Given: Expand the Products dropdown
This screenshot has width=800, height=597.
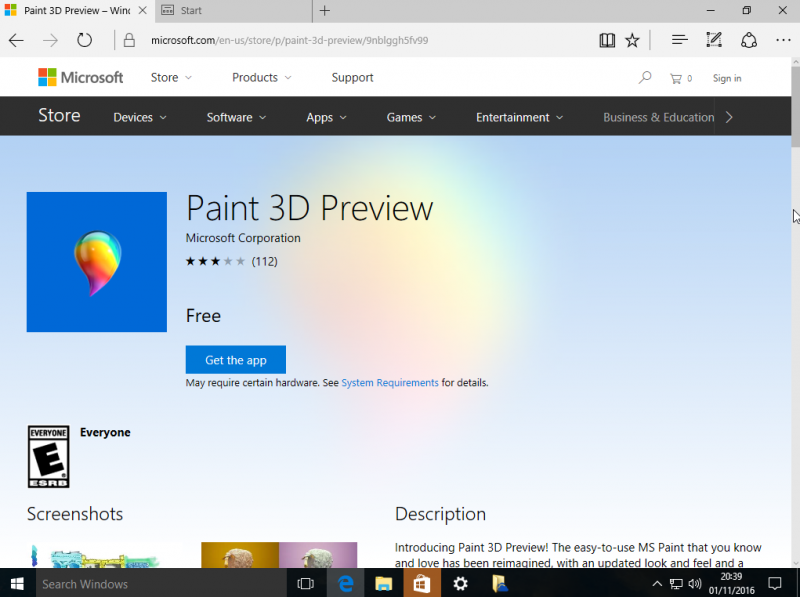Looking at the screenshot, I should click(x=261, y=78).
